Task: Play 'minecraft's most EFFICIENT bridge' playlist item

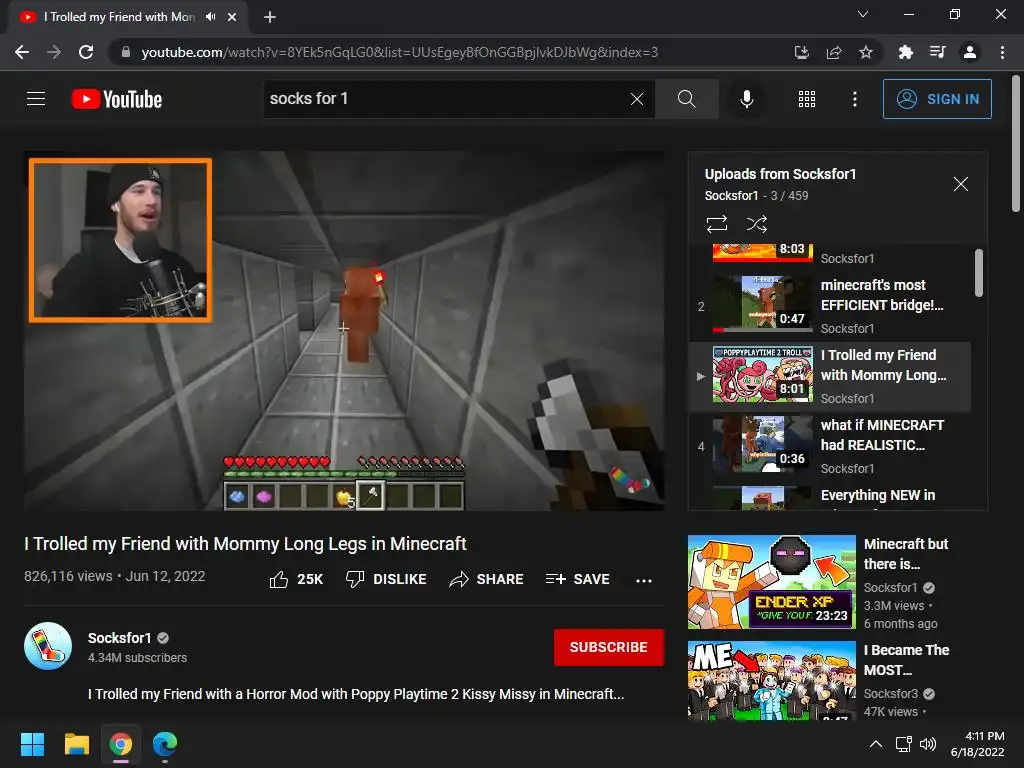Action: point(829,306)
